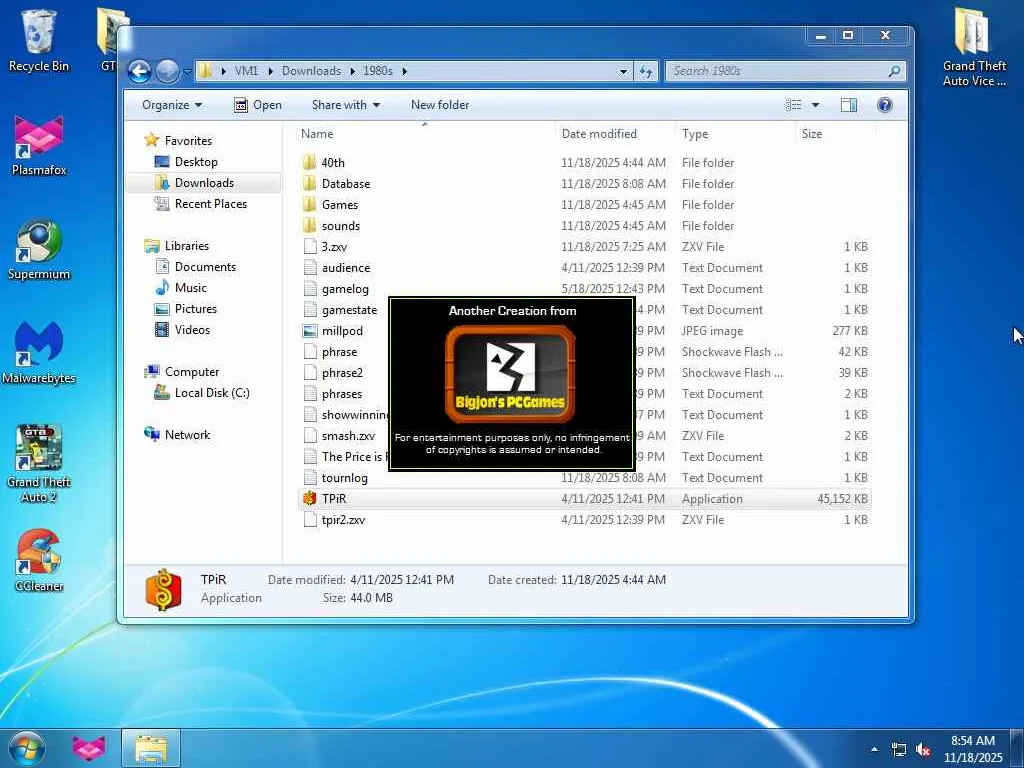This screenshot has height=768, width=1024.
Task: Select Libraries in navigation pane
Action: pos(187,246)
